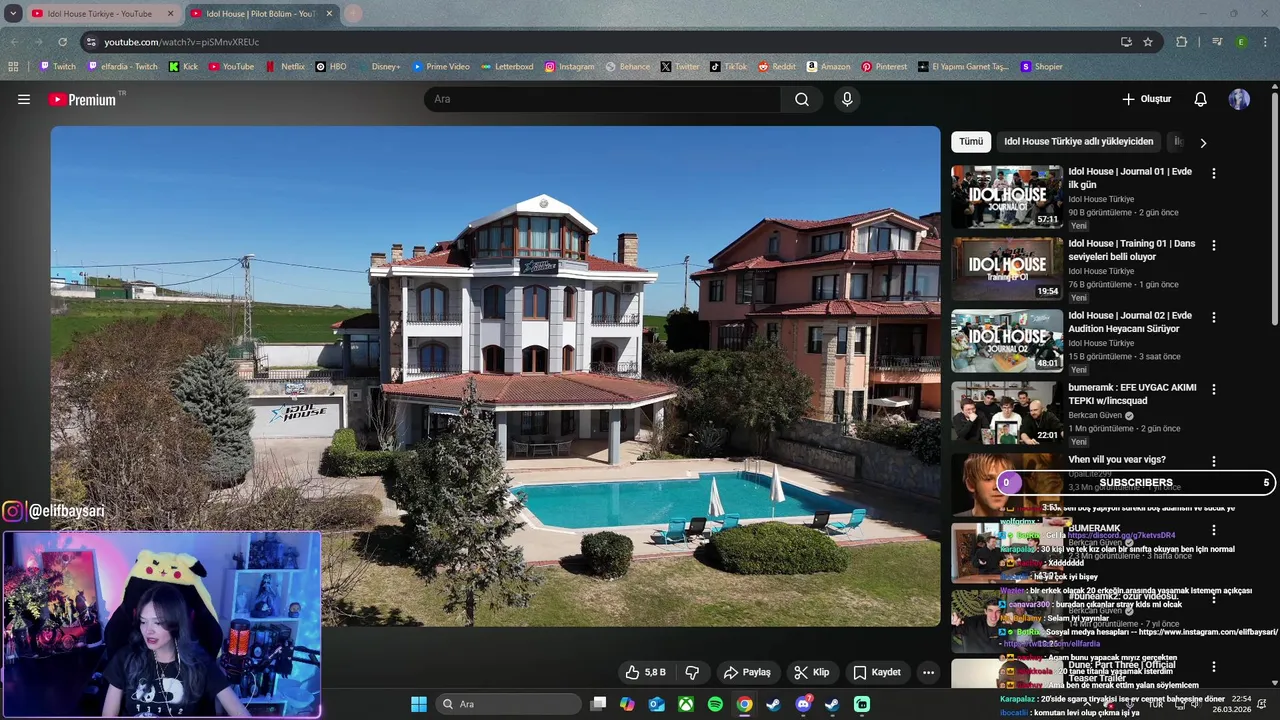The width and height of the screenshot is (1280, 720).
Task: Open Berkcan Güven channel under bumeramk video
Action: click(x=1096, y=415)
